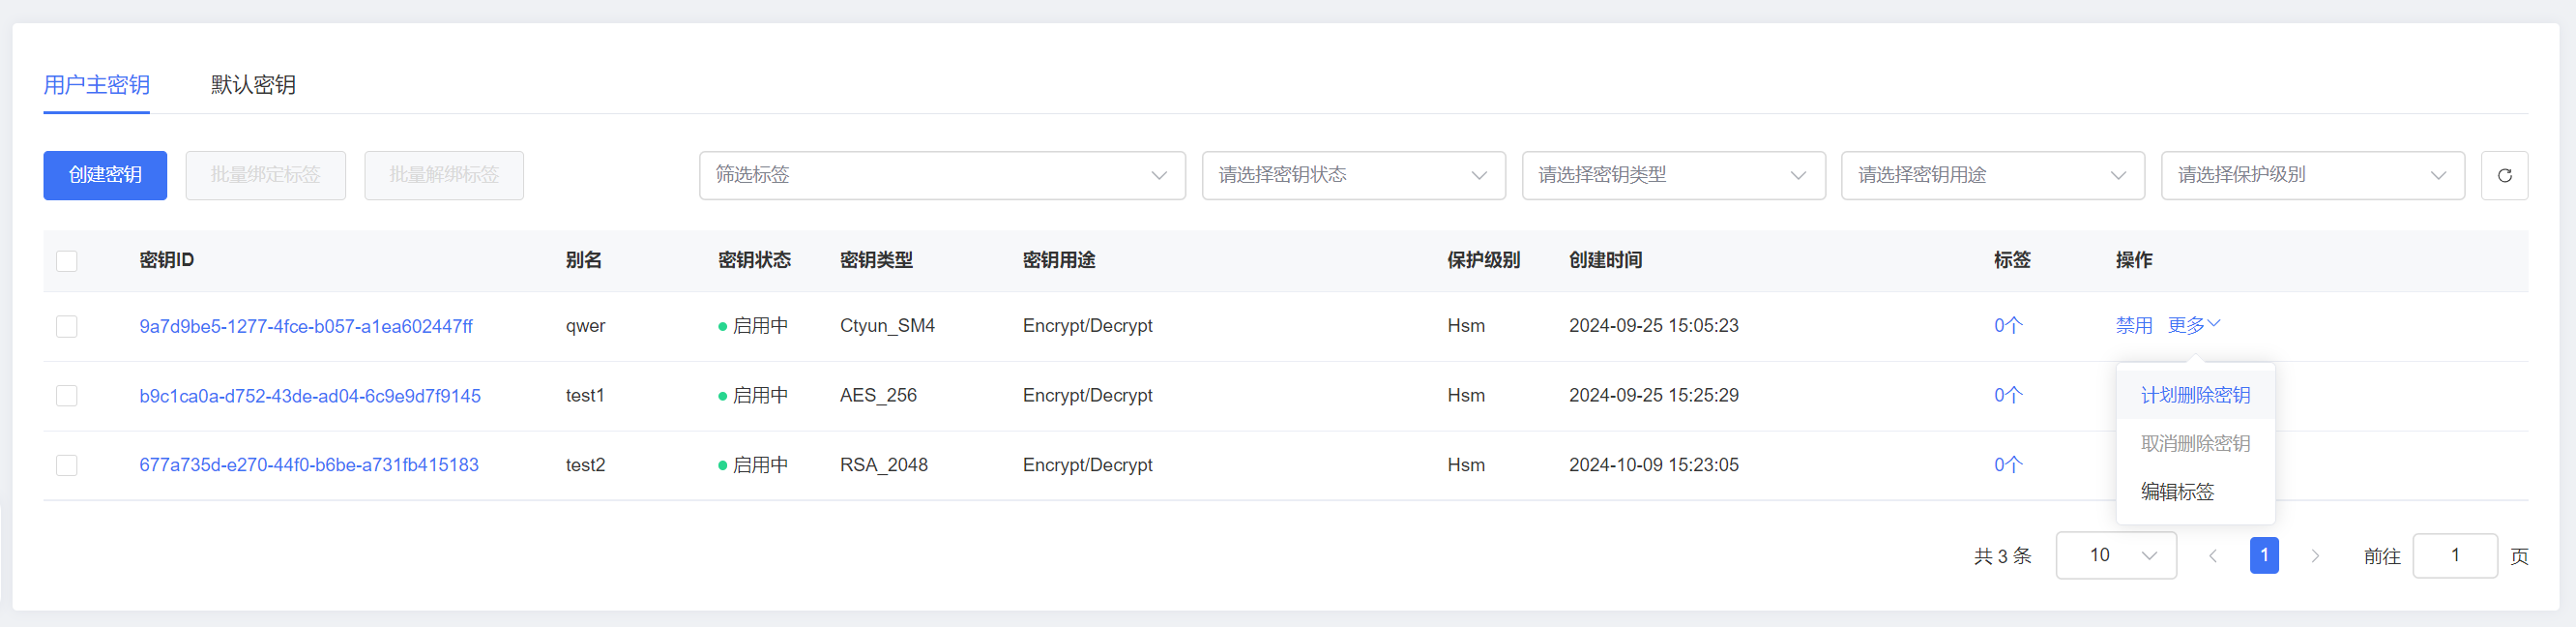Screen dimensions: 2576x627
Task: Click the 2024-10-09 15:23:05 timestamp
Action: [x=1653, y=465]
